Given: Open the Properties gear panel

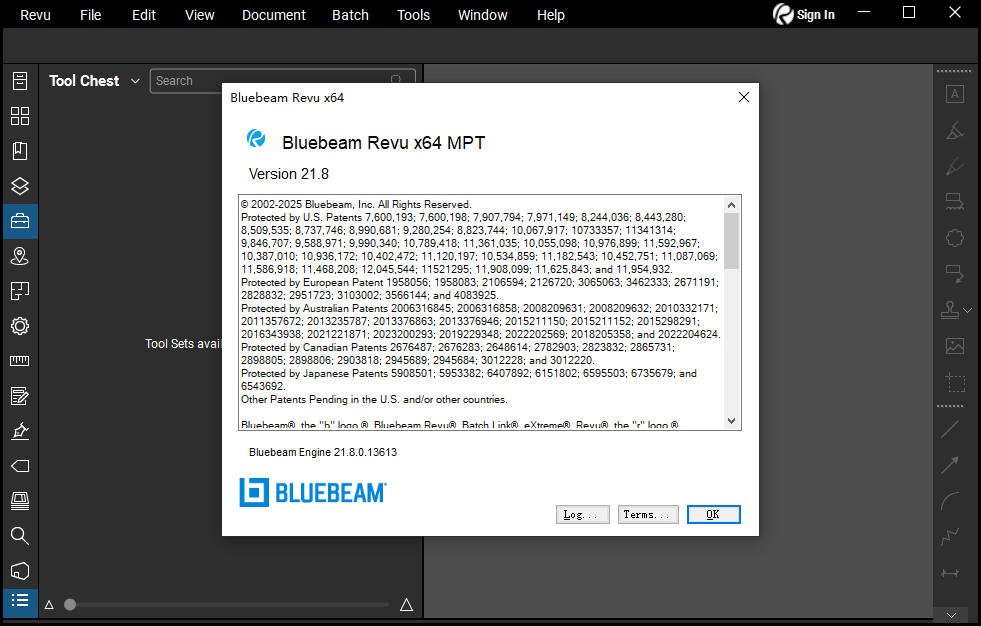Looking at the screenshot, I should [x=20, y=326].
